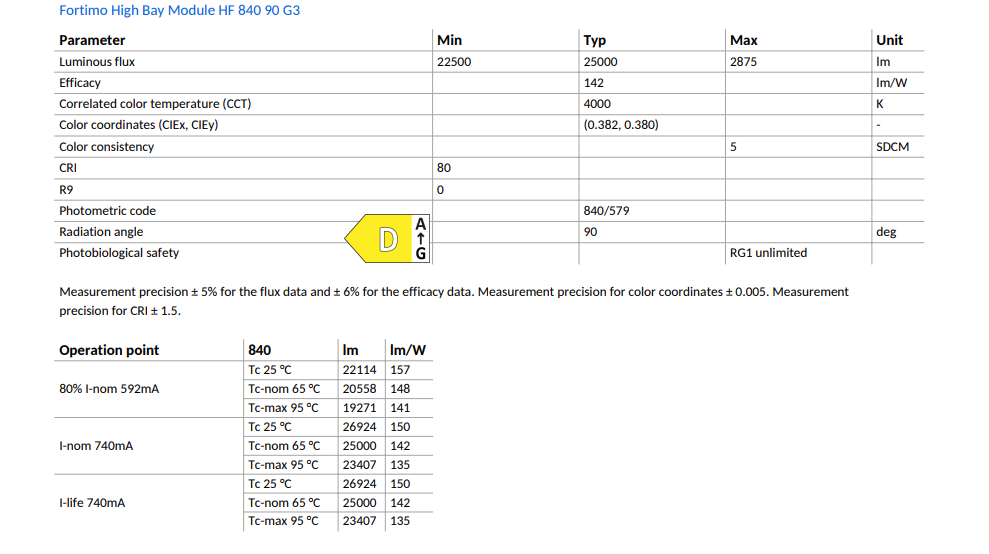Select the Photobiological safety label
This screenshot has height=554, width=989.
(x=119, y=252)
